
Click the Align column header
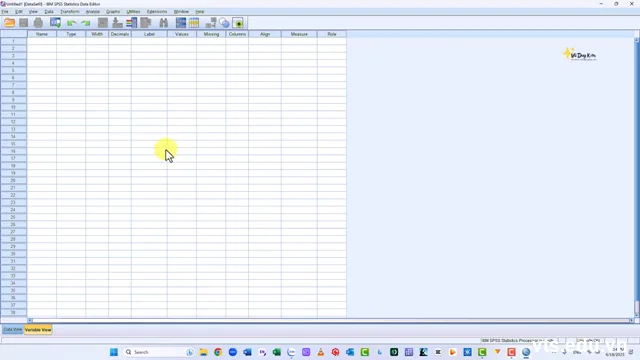[265, 34]
